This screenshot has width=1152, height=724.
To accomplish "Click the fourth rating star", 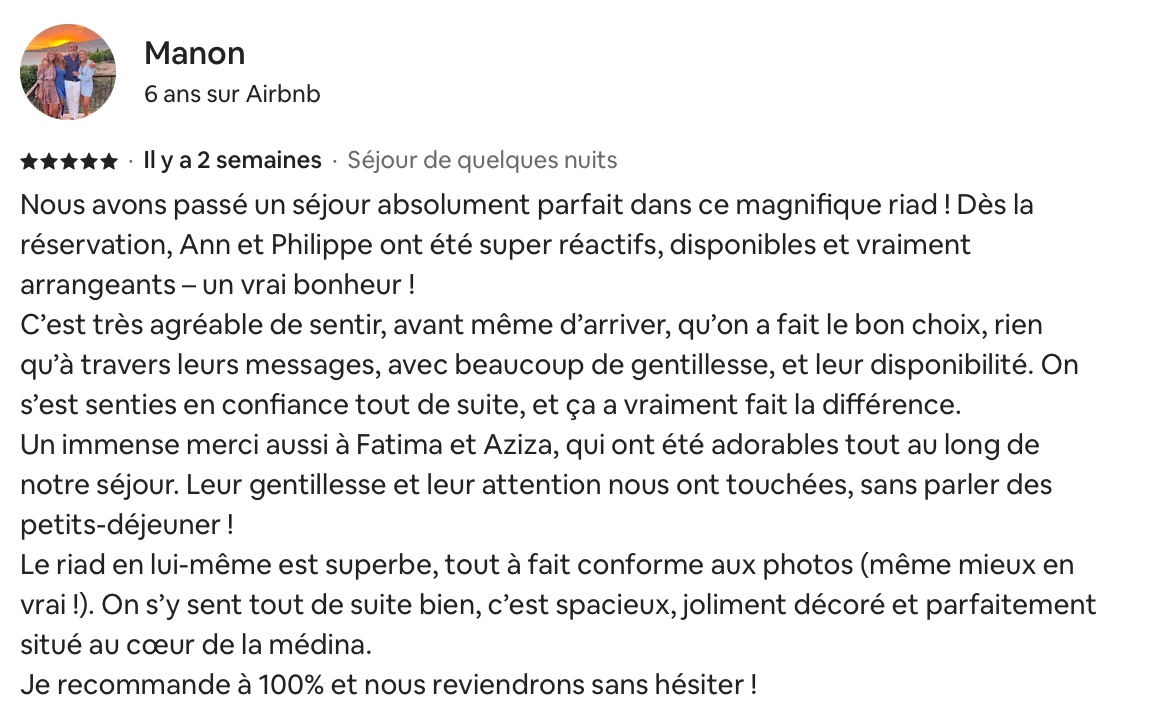I will point(89,161).
